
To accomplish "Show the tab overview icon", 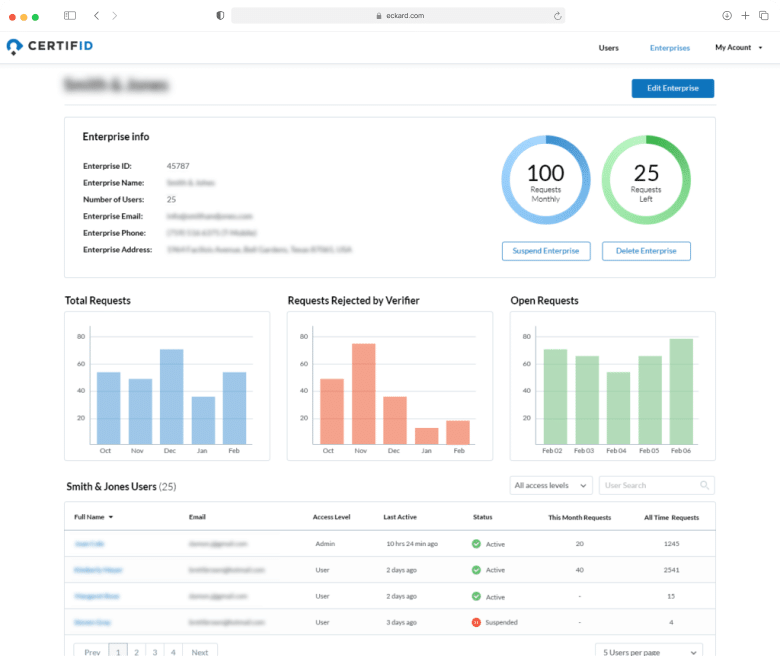I will click(764, 16).
